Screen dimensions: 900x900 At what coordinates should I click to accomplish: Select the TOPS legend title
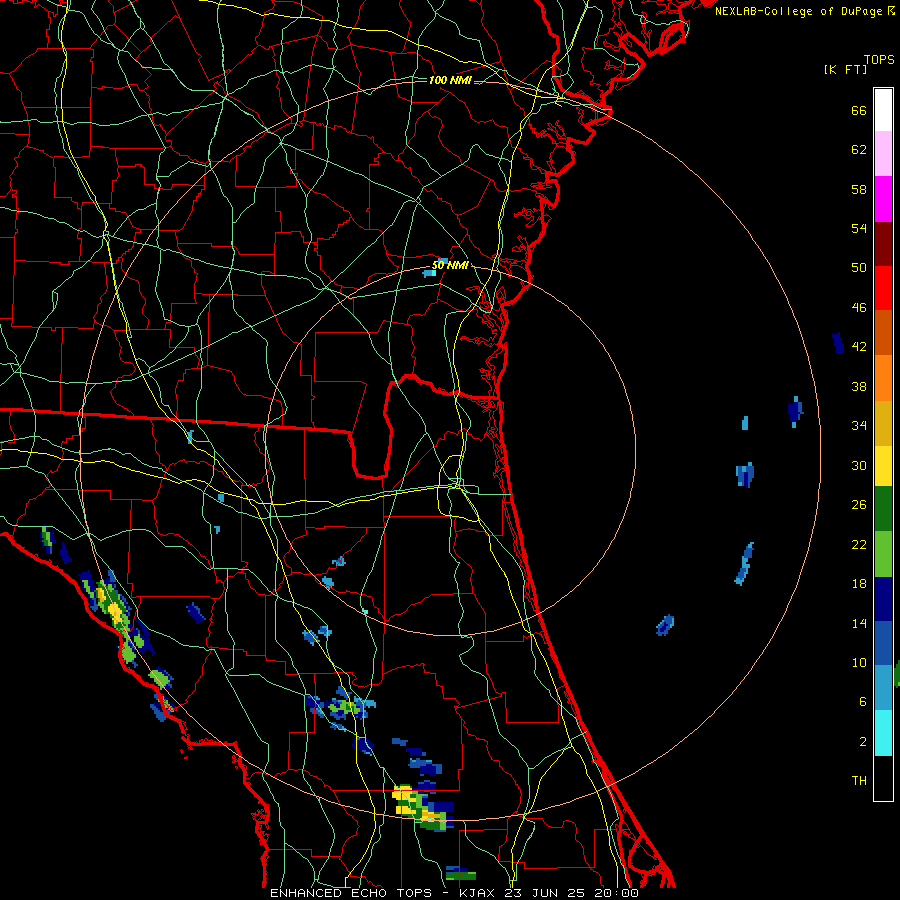click(x=879, y=59)
